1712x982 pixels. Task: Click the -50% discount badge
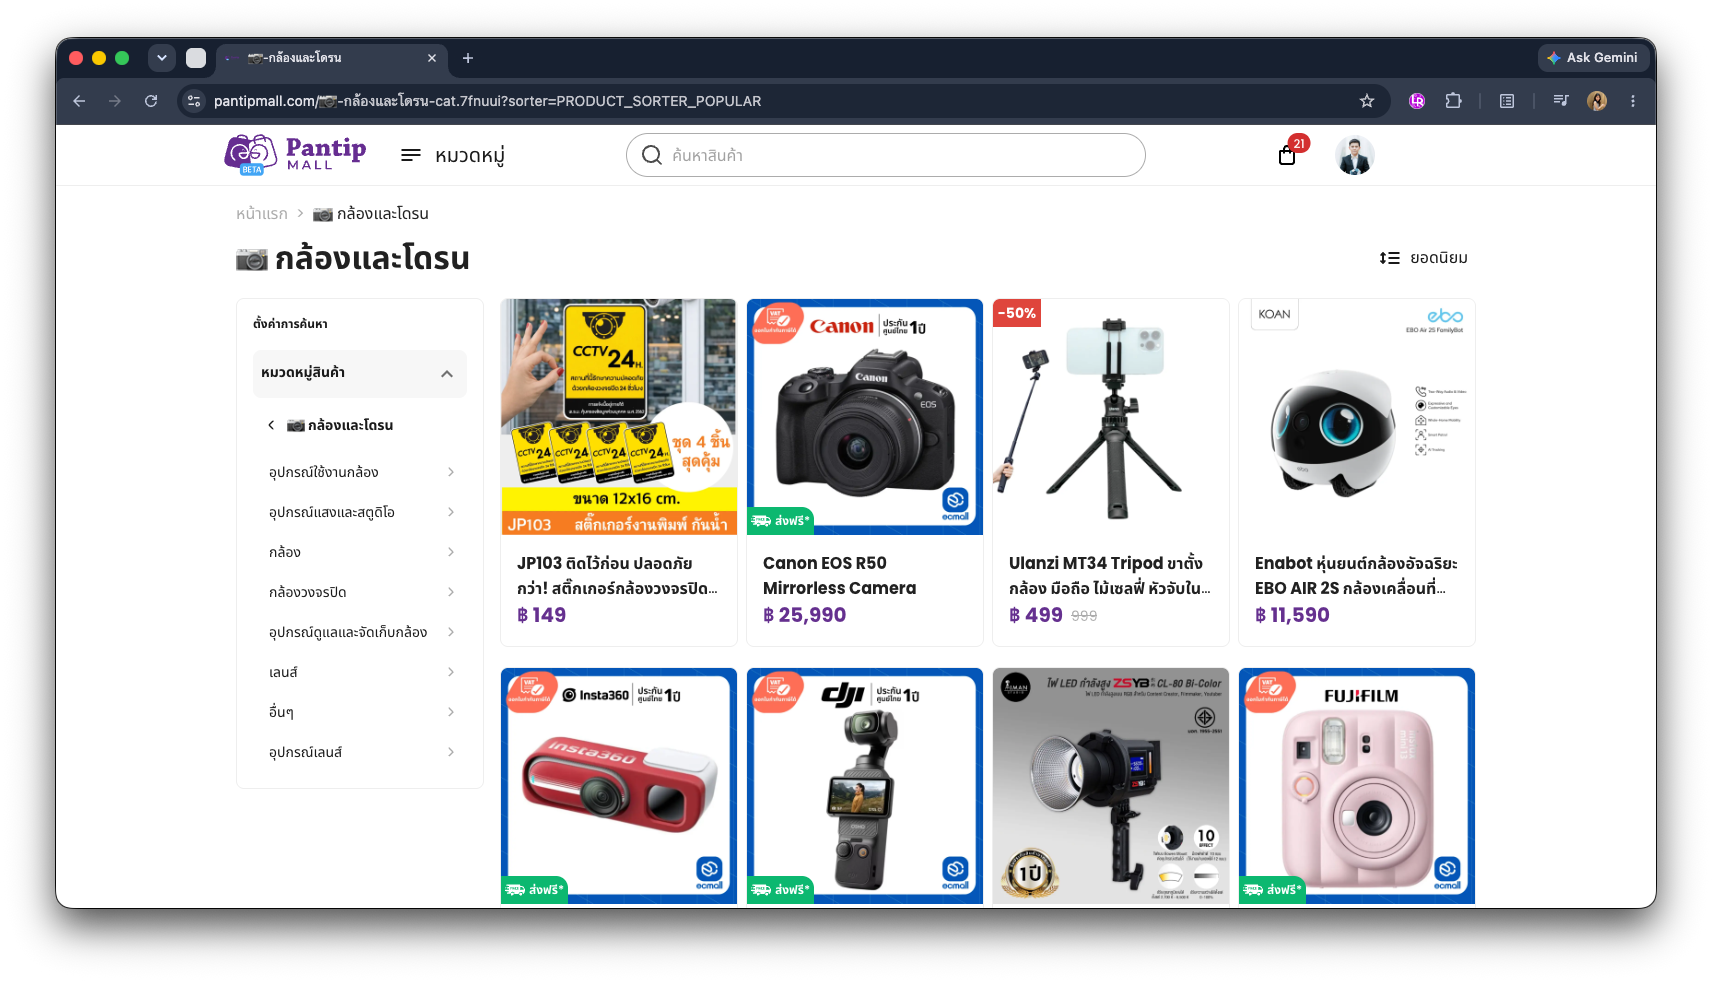(x=1017, y=313)
